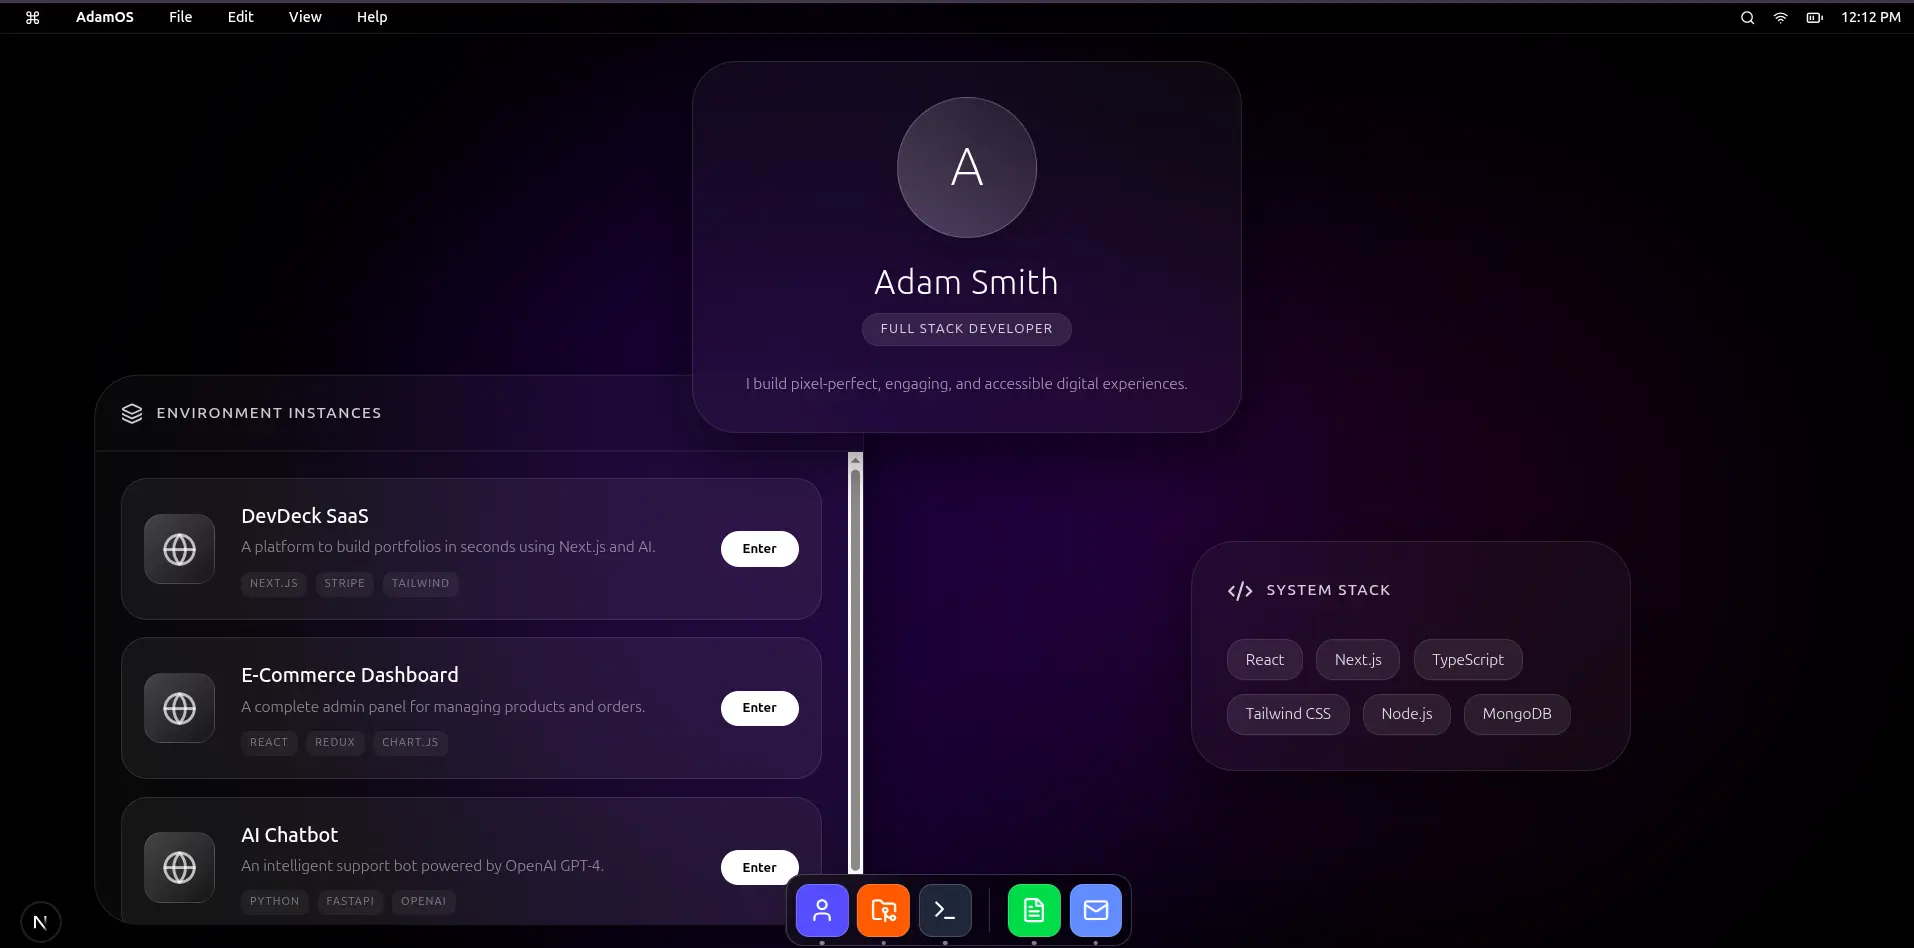Open the terminal app in the dock
Screen dimensions: 1914x948
tap(945, 910)
